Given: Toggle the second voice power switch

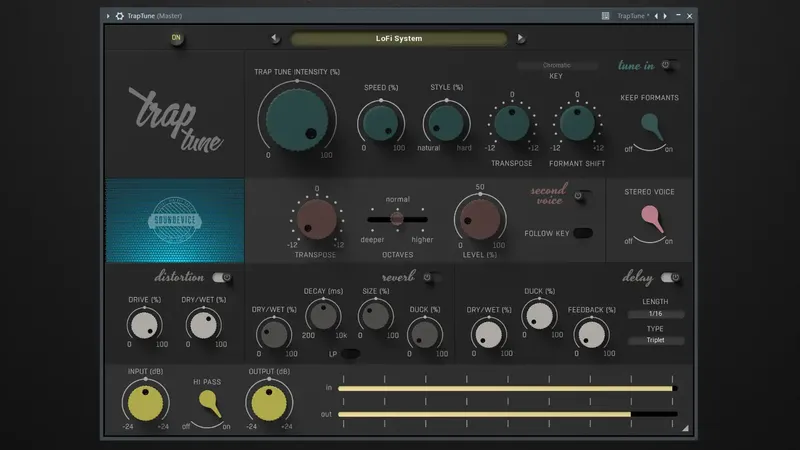Looking at the screenshot, I should click(582, 195).
